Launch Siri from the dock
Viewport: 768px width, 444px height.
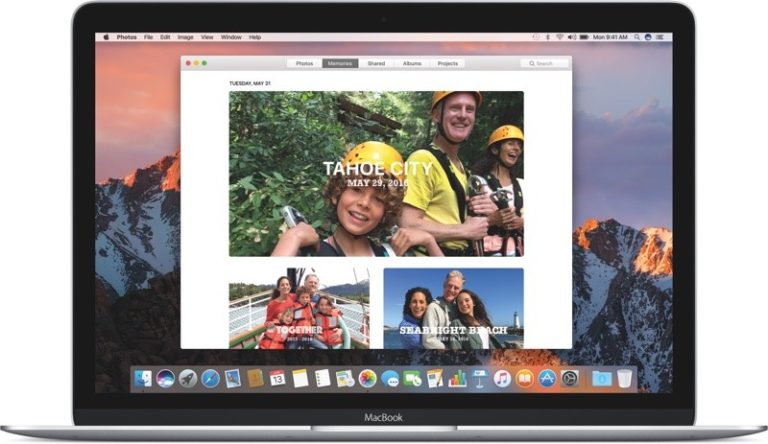point(166,379)
